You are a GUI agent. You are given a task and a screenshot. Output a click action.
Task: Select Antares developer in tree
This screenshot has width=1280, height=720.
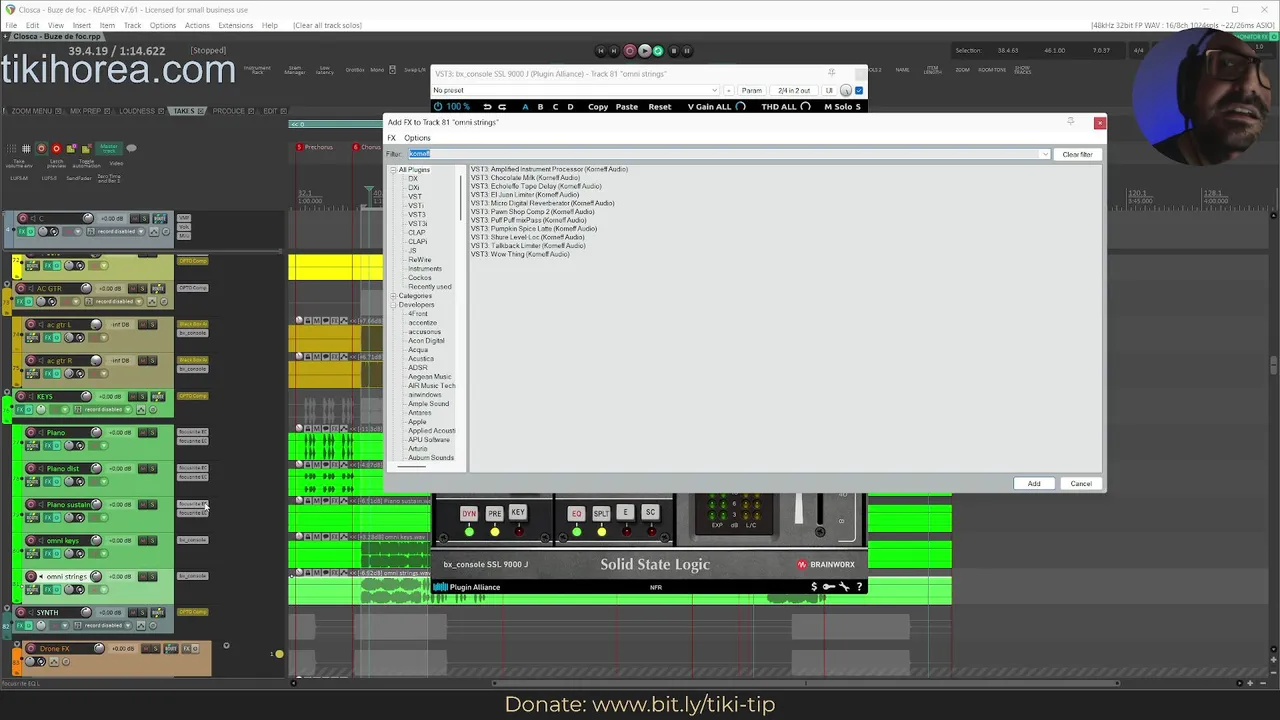pyautogui.click(x=420, y=413)
